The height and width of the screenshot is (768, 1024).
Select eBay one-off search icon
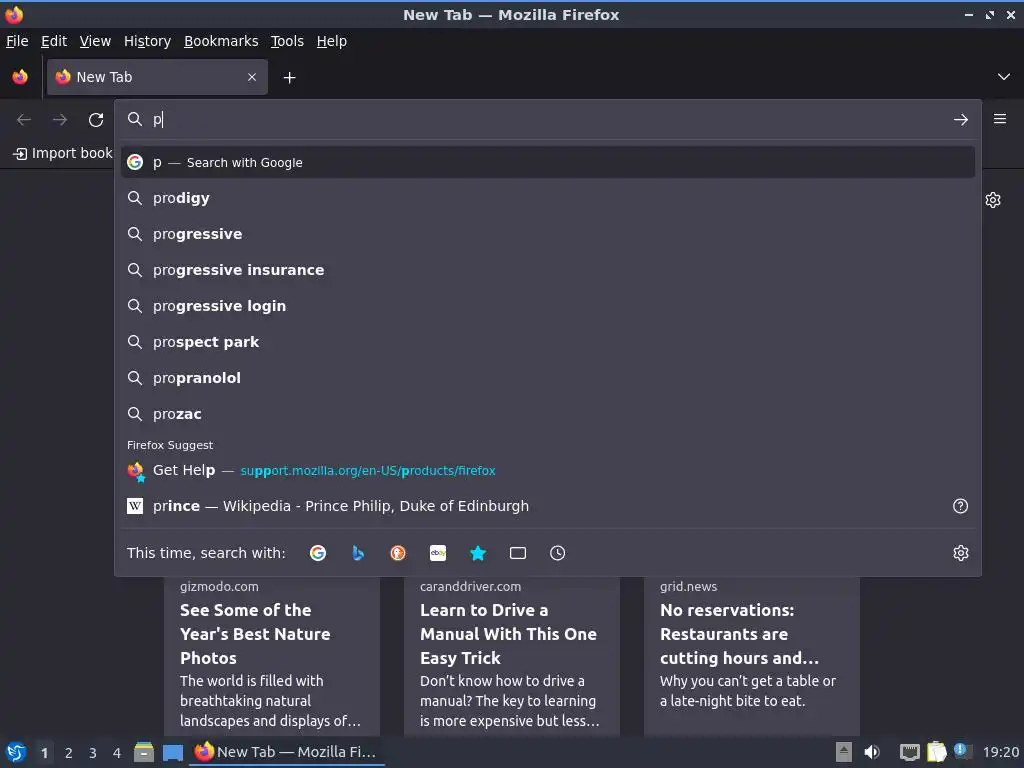pos(438,553)
